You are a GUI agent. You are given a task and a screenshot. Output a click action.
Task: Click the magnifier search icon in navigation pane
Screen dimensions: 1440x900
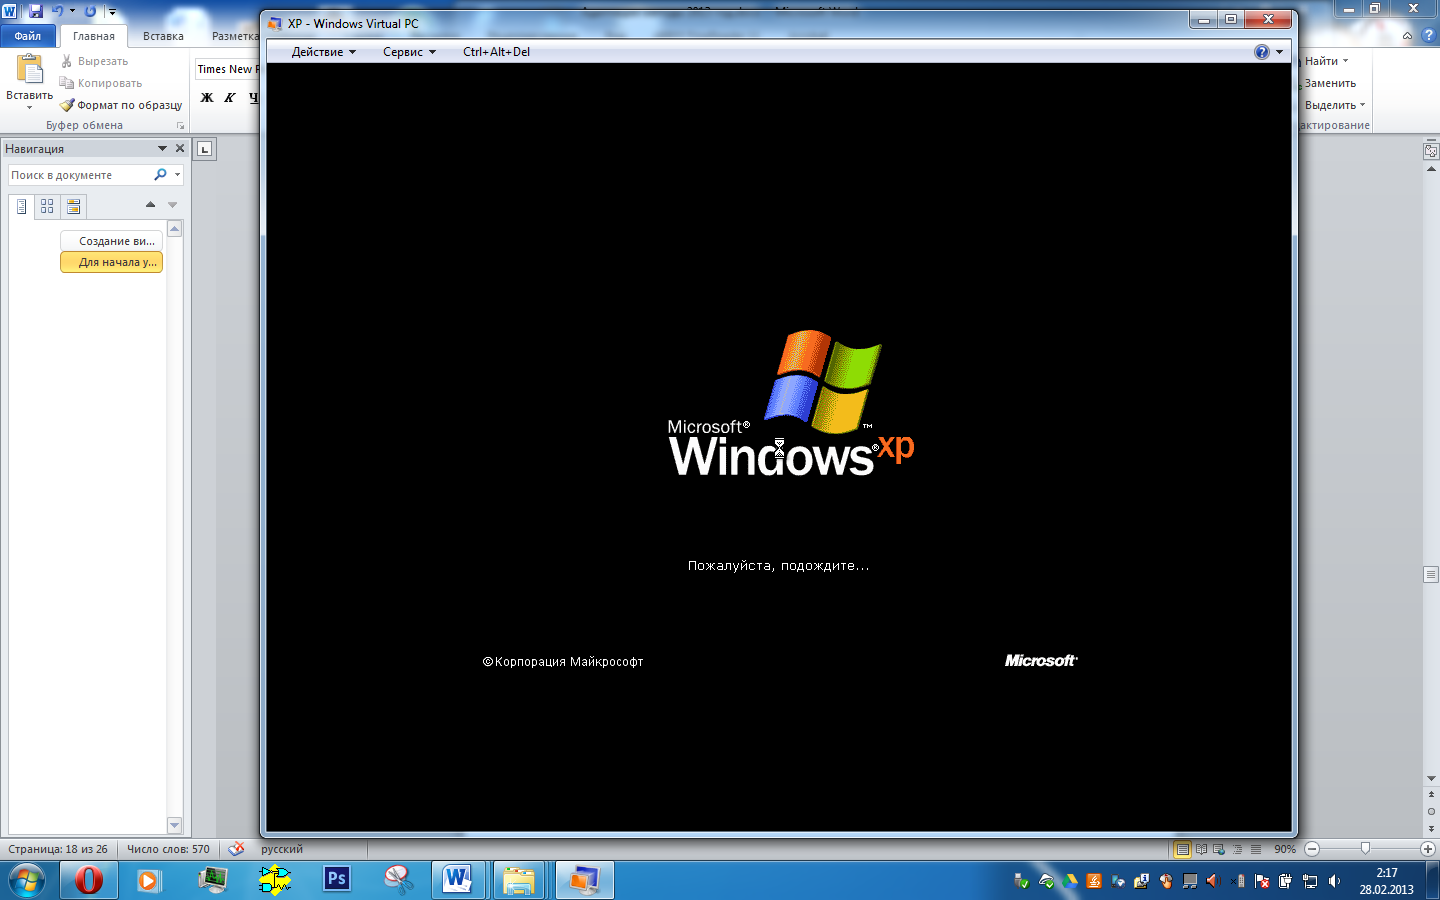point(160,175)
